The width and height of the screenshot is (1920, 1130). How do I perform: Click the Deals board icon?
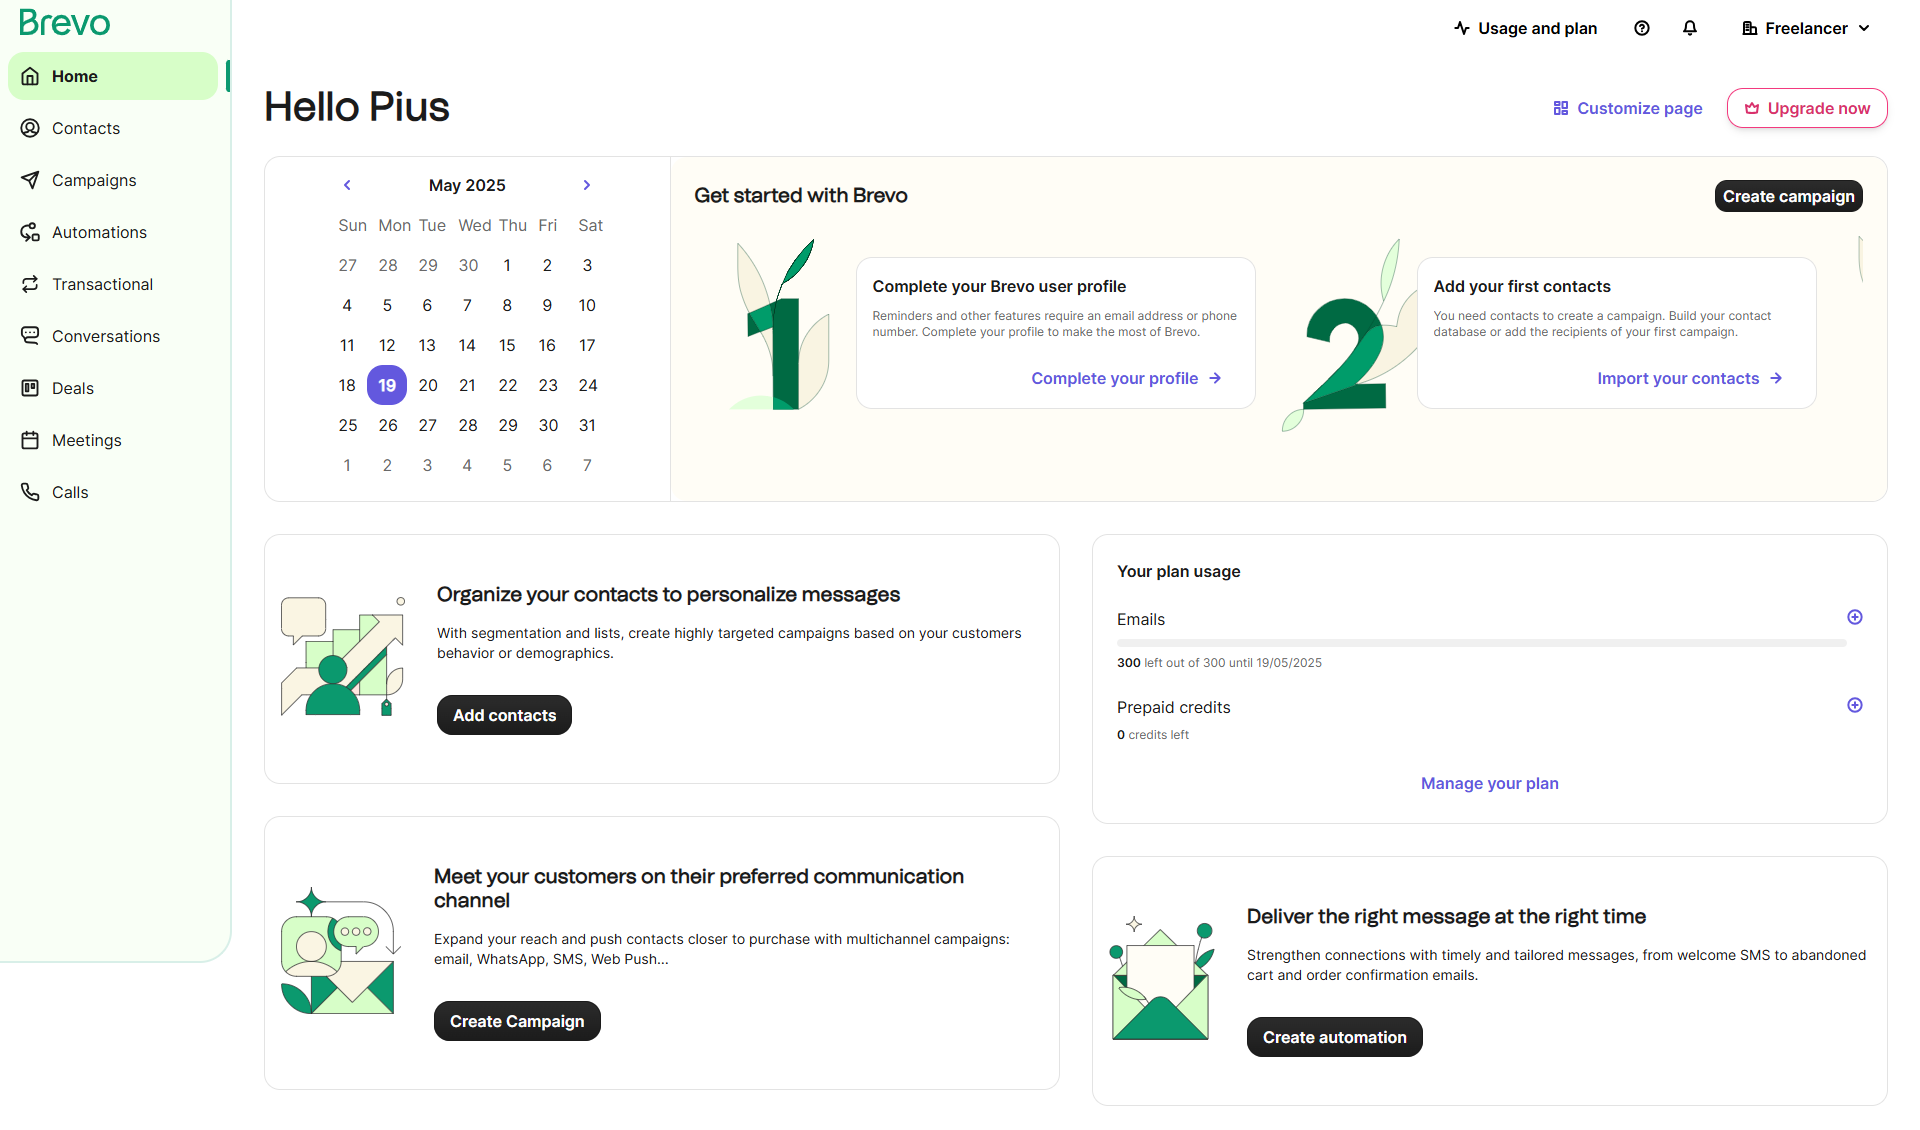31,388
